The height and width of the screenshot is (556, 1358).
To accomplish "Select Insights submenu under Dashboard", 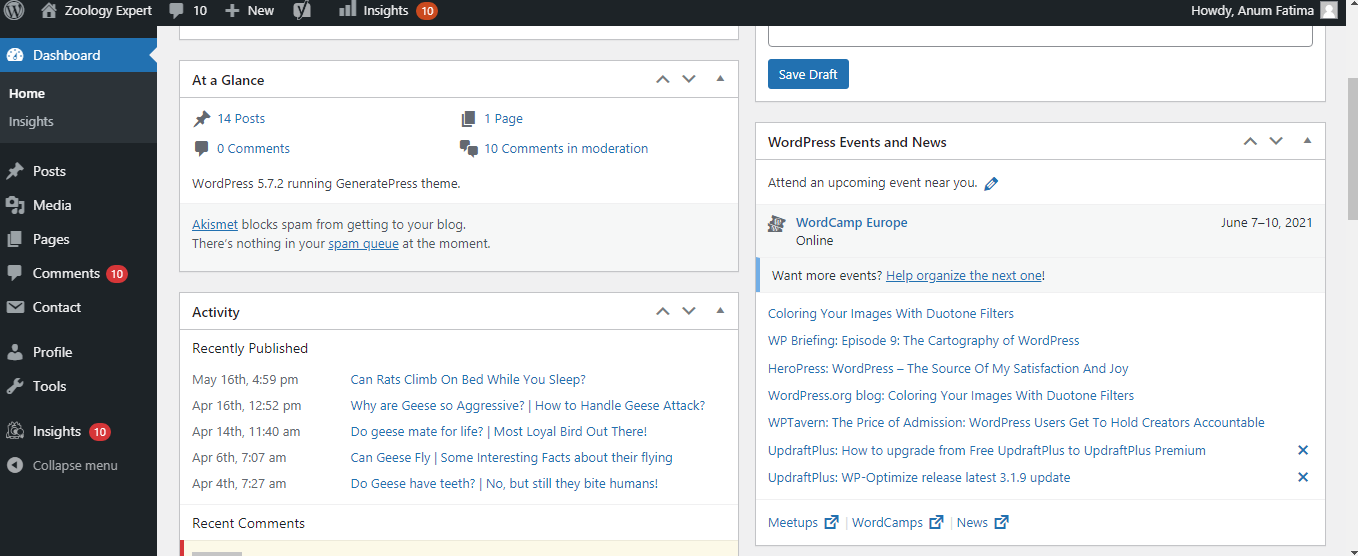I will pyautogui.click(x=31, y=121).
